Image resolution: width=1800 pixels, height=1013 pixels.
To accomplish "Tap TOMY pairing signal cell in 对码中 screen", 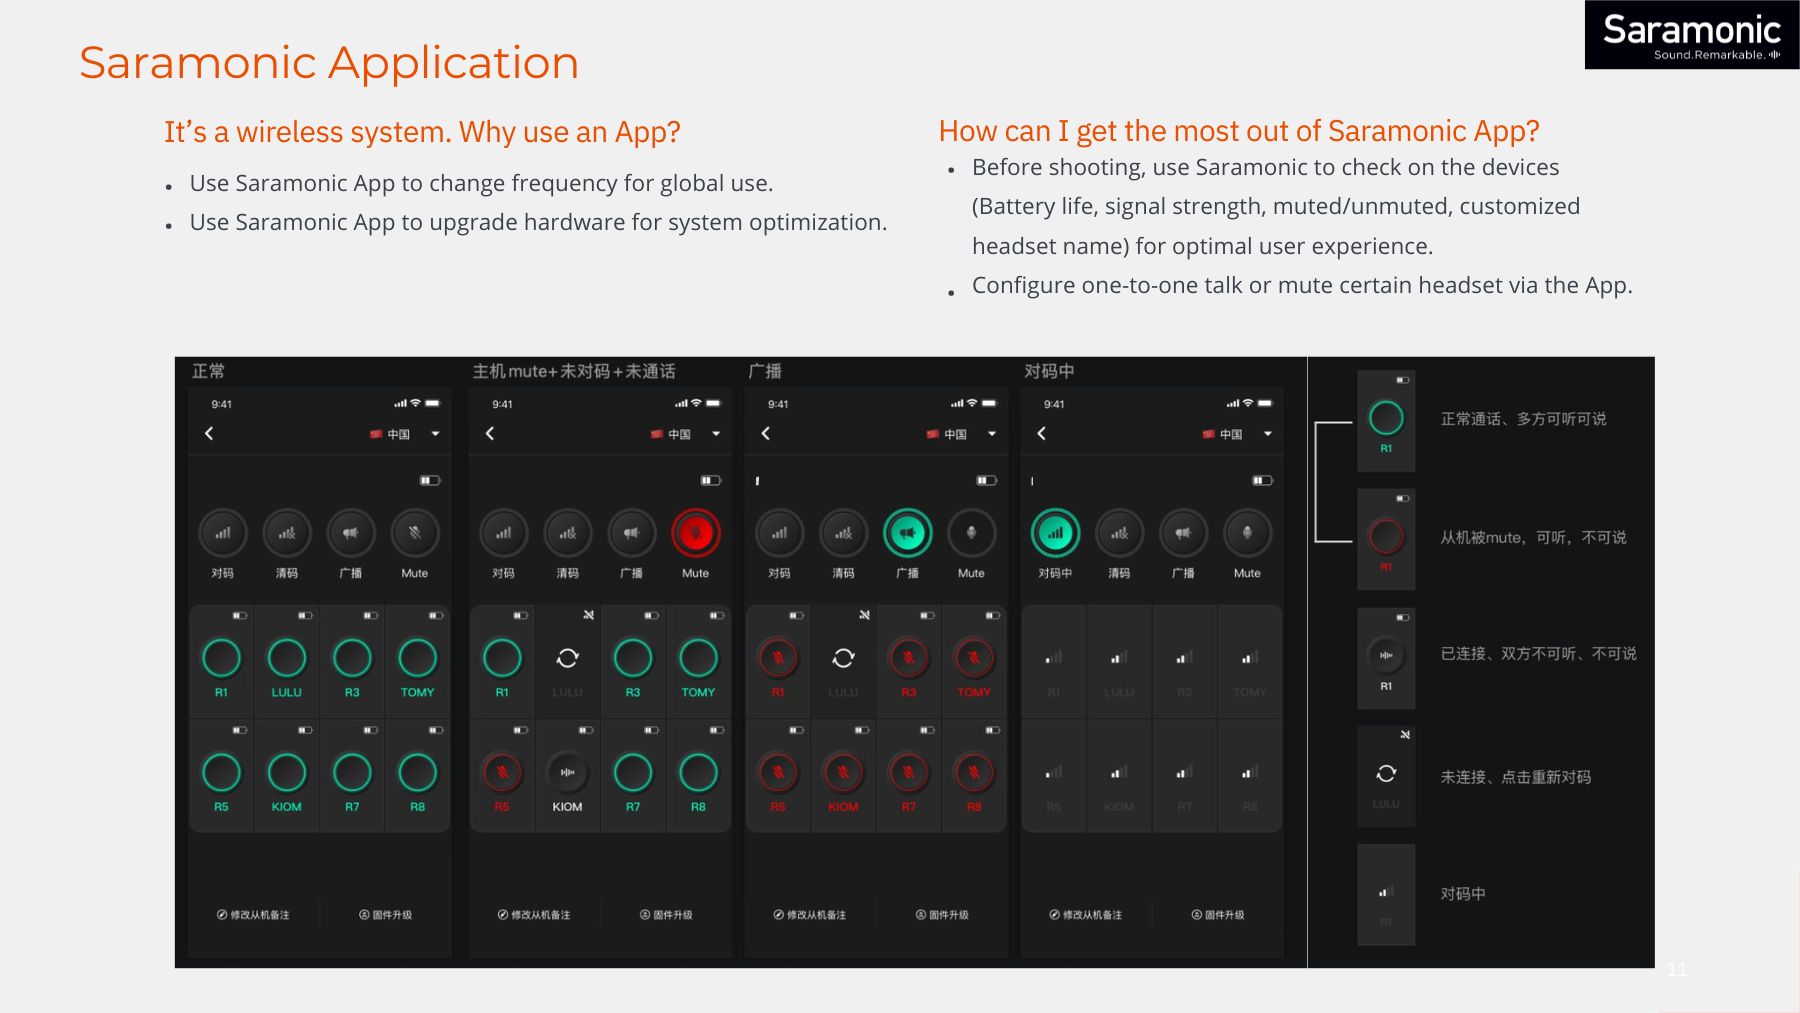I will tap(1250, 661).
